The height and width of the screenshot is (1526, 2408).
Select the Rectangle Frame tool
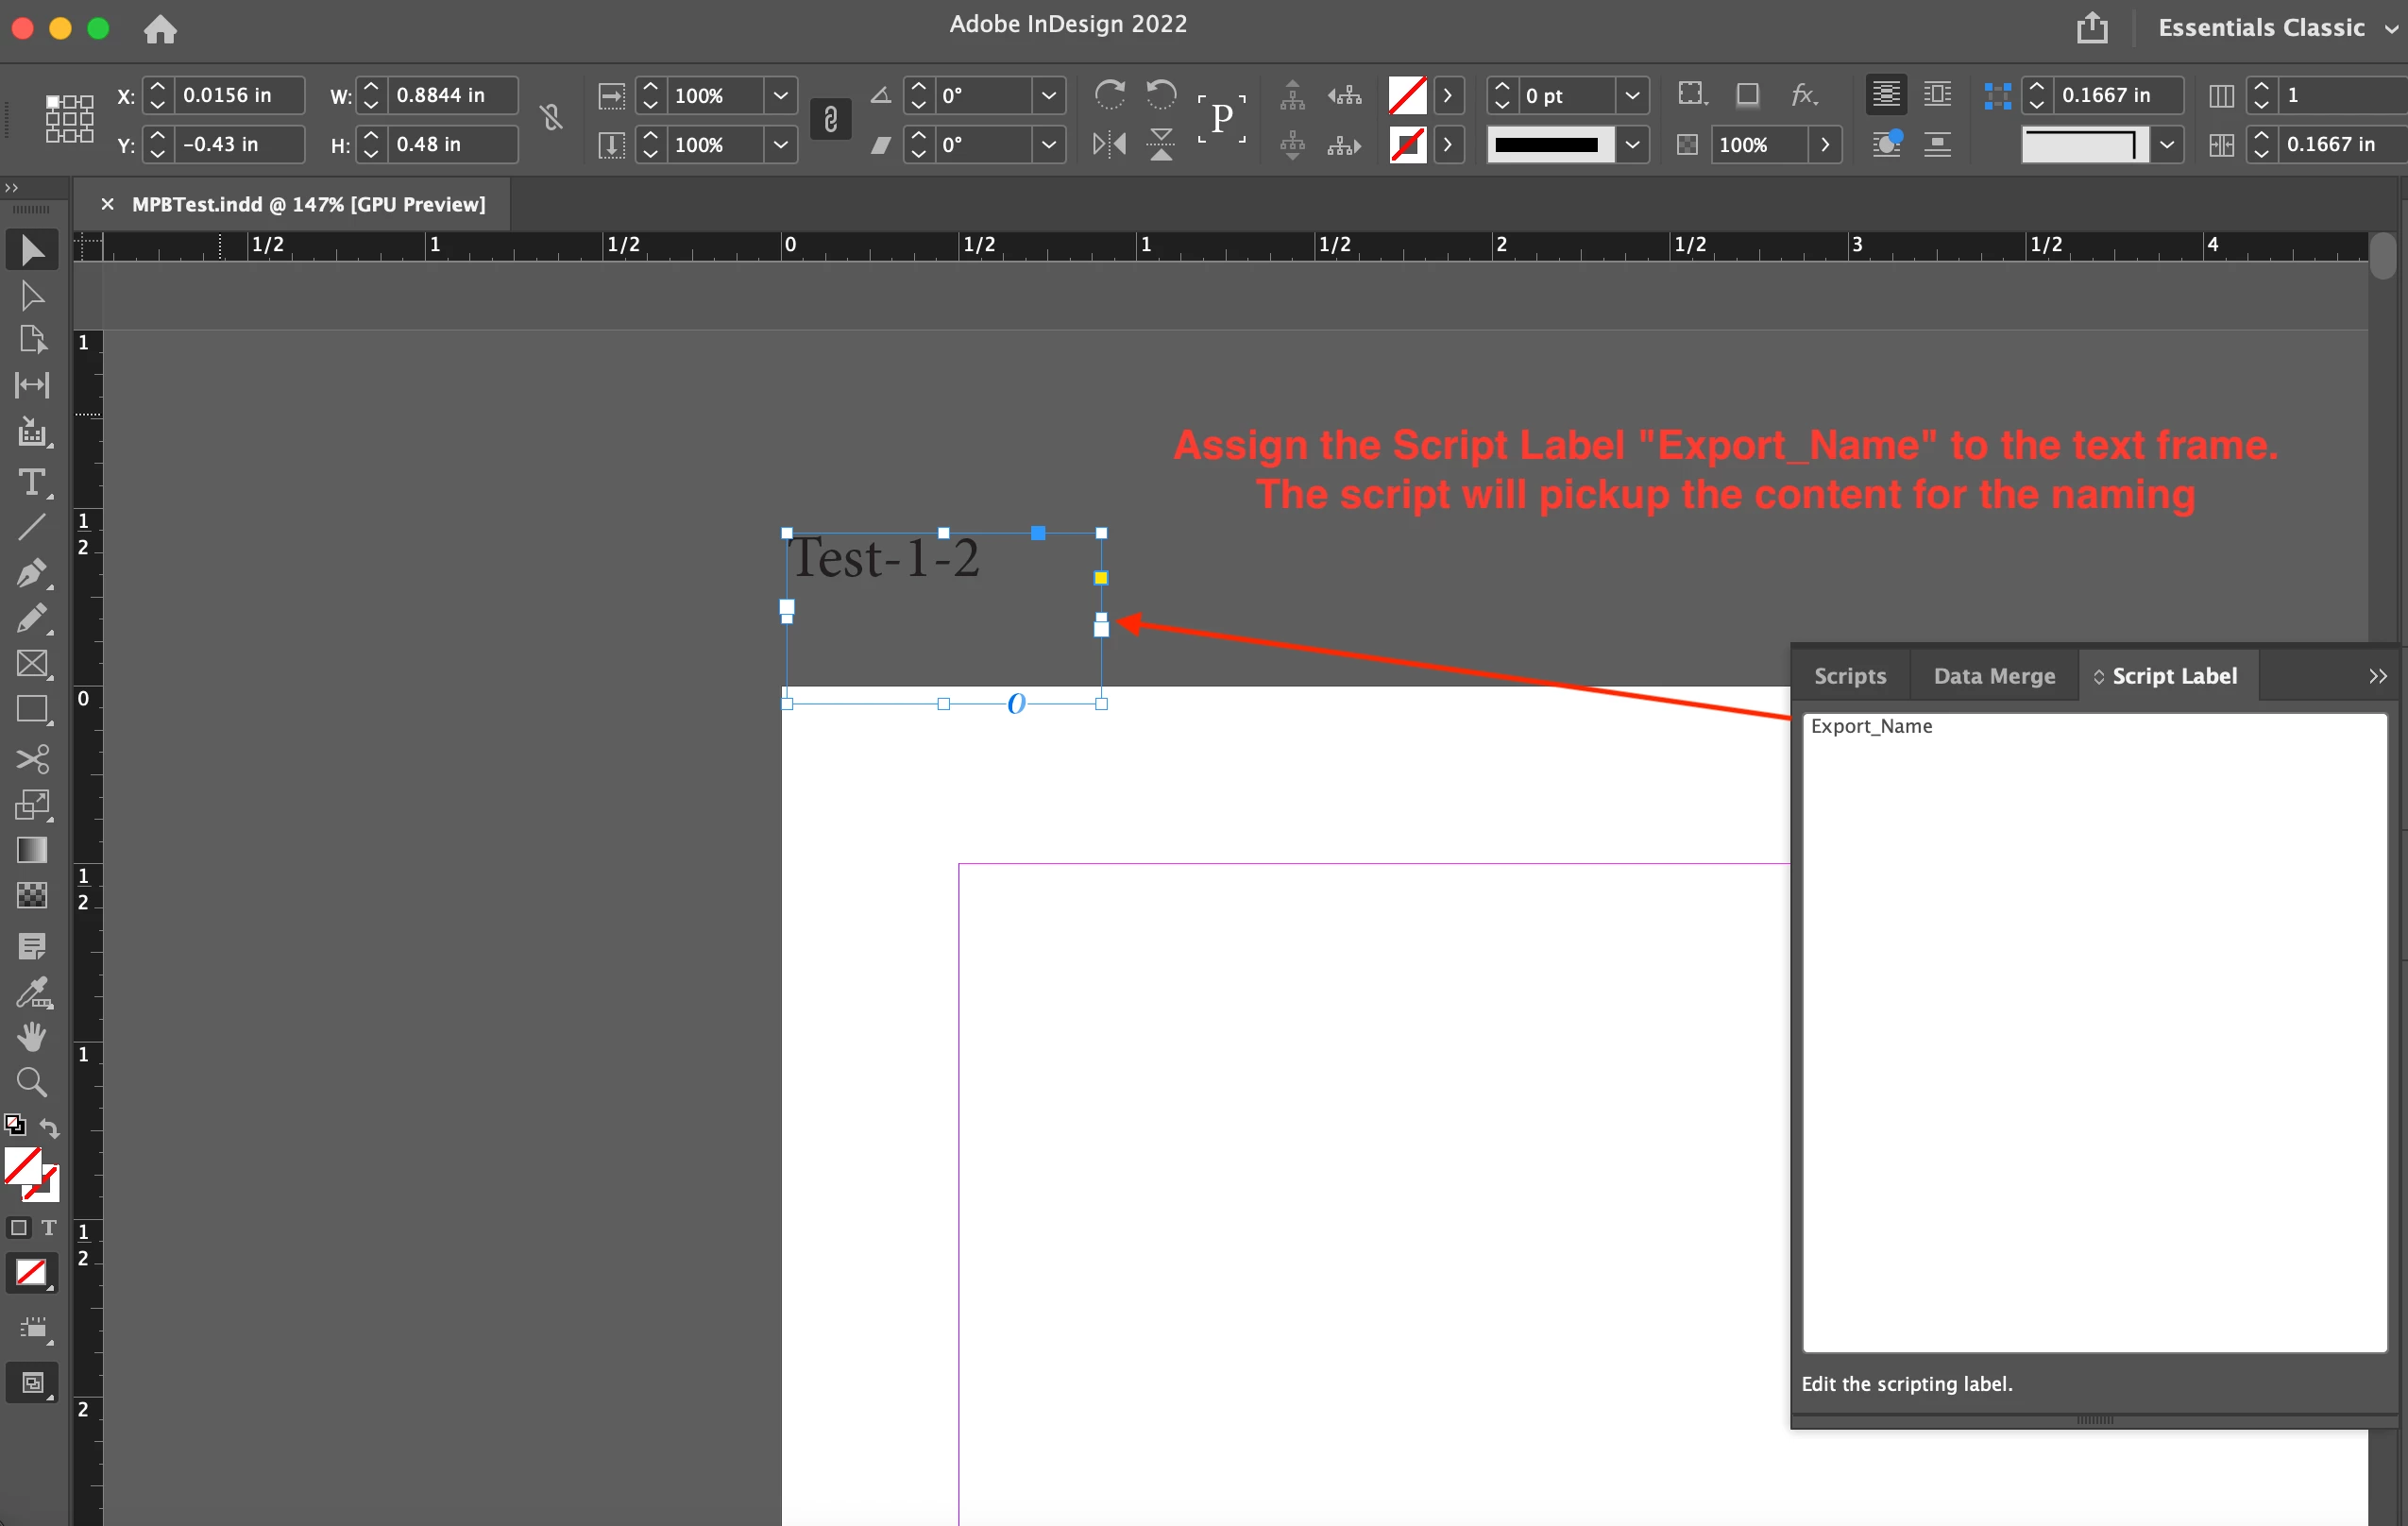click(32, 664)
